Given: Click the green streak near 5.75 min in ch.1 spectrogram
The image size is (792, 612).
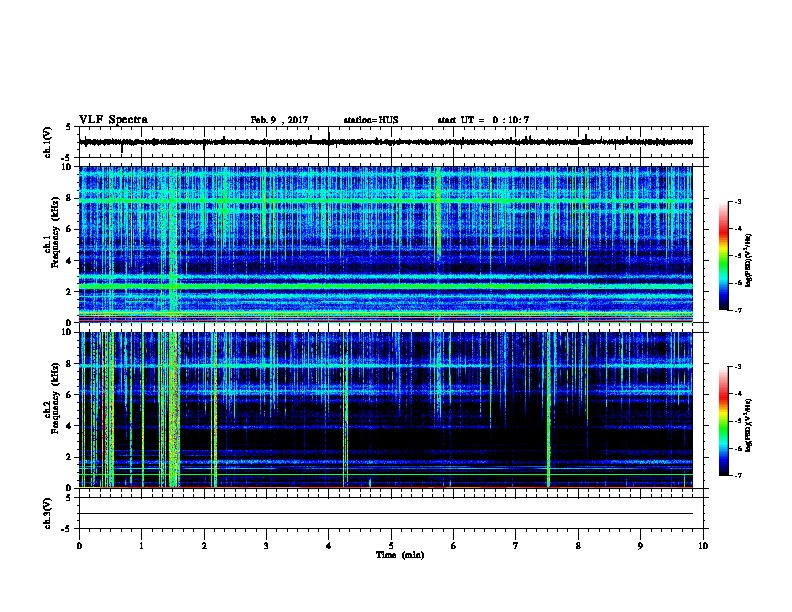Looking at the screenshot, I should 438,212.
